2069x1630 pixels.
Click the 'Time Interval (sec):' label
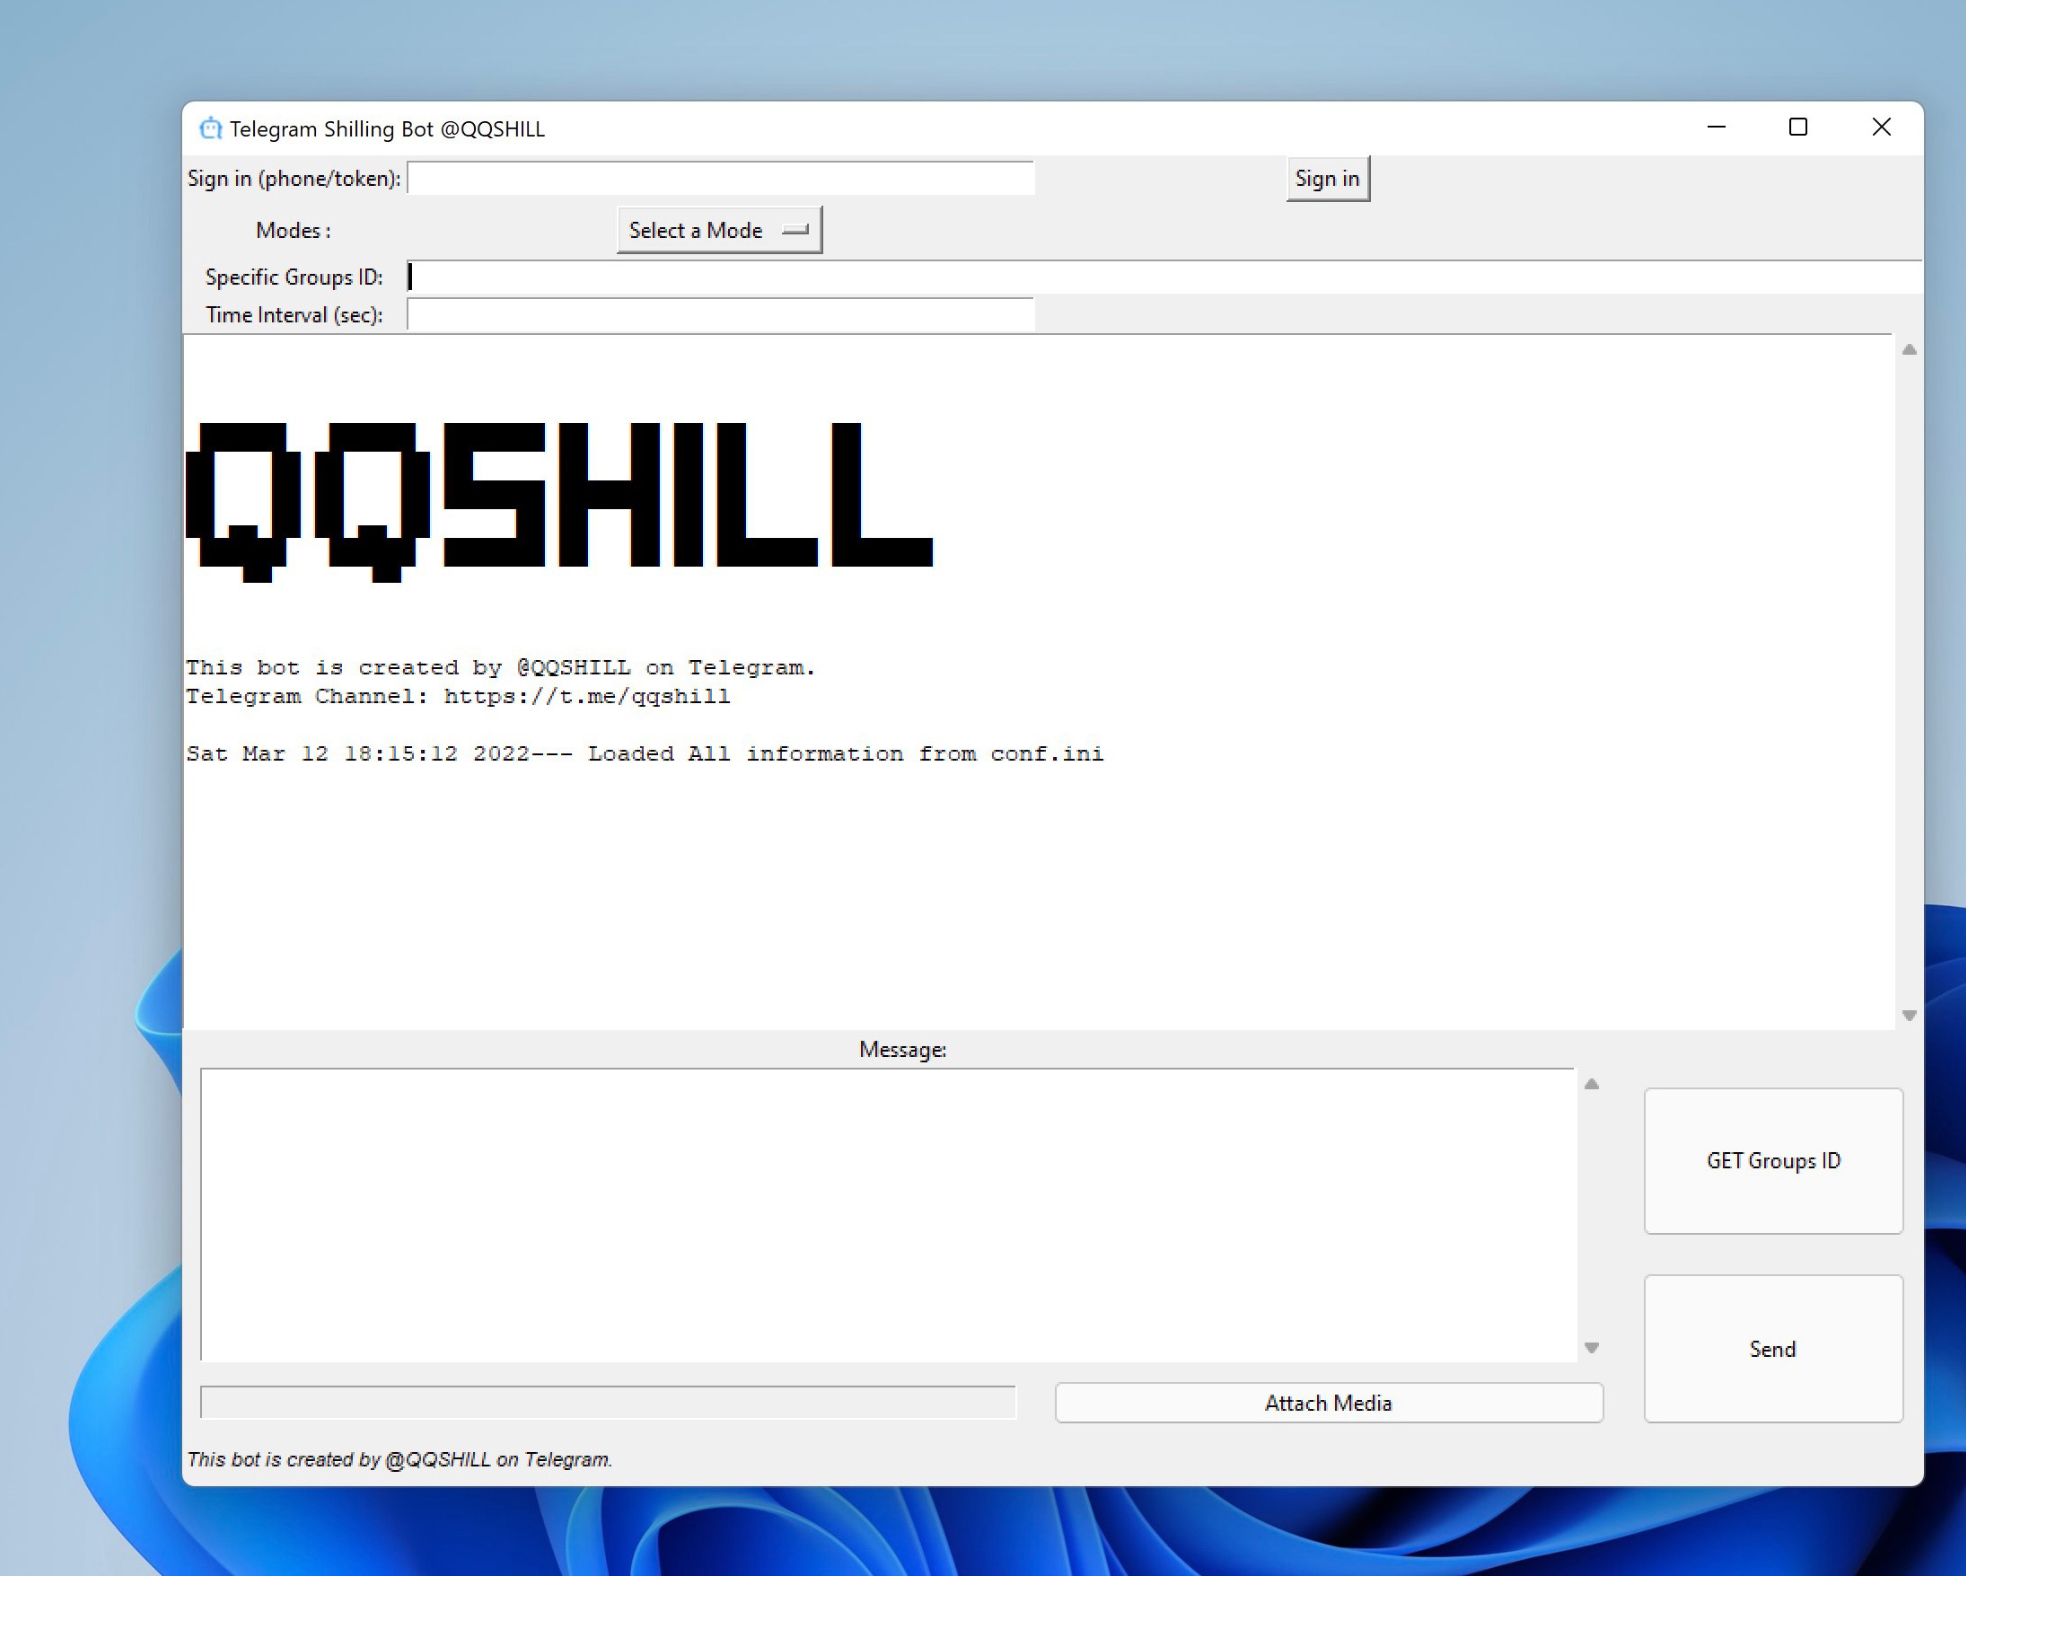[x=294, y=315]
